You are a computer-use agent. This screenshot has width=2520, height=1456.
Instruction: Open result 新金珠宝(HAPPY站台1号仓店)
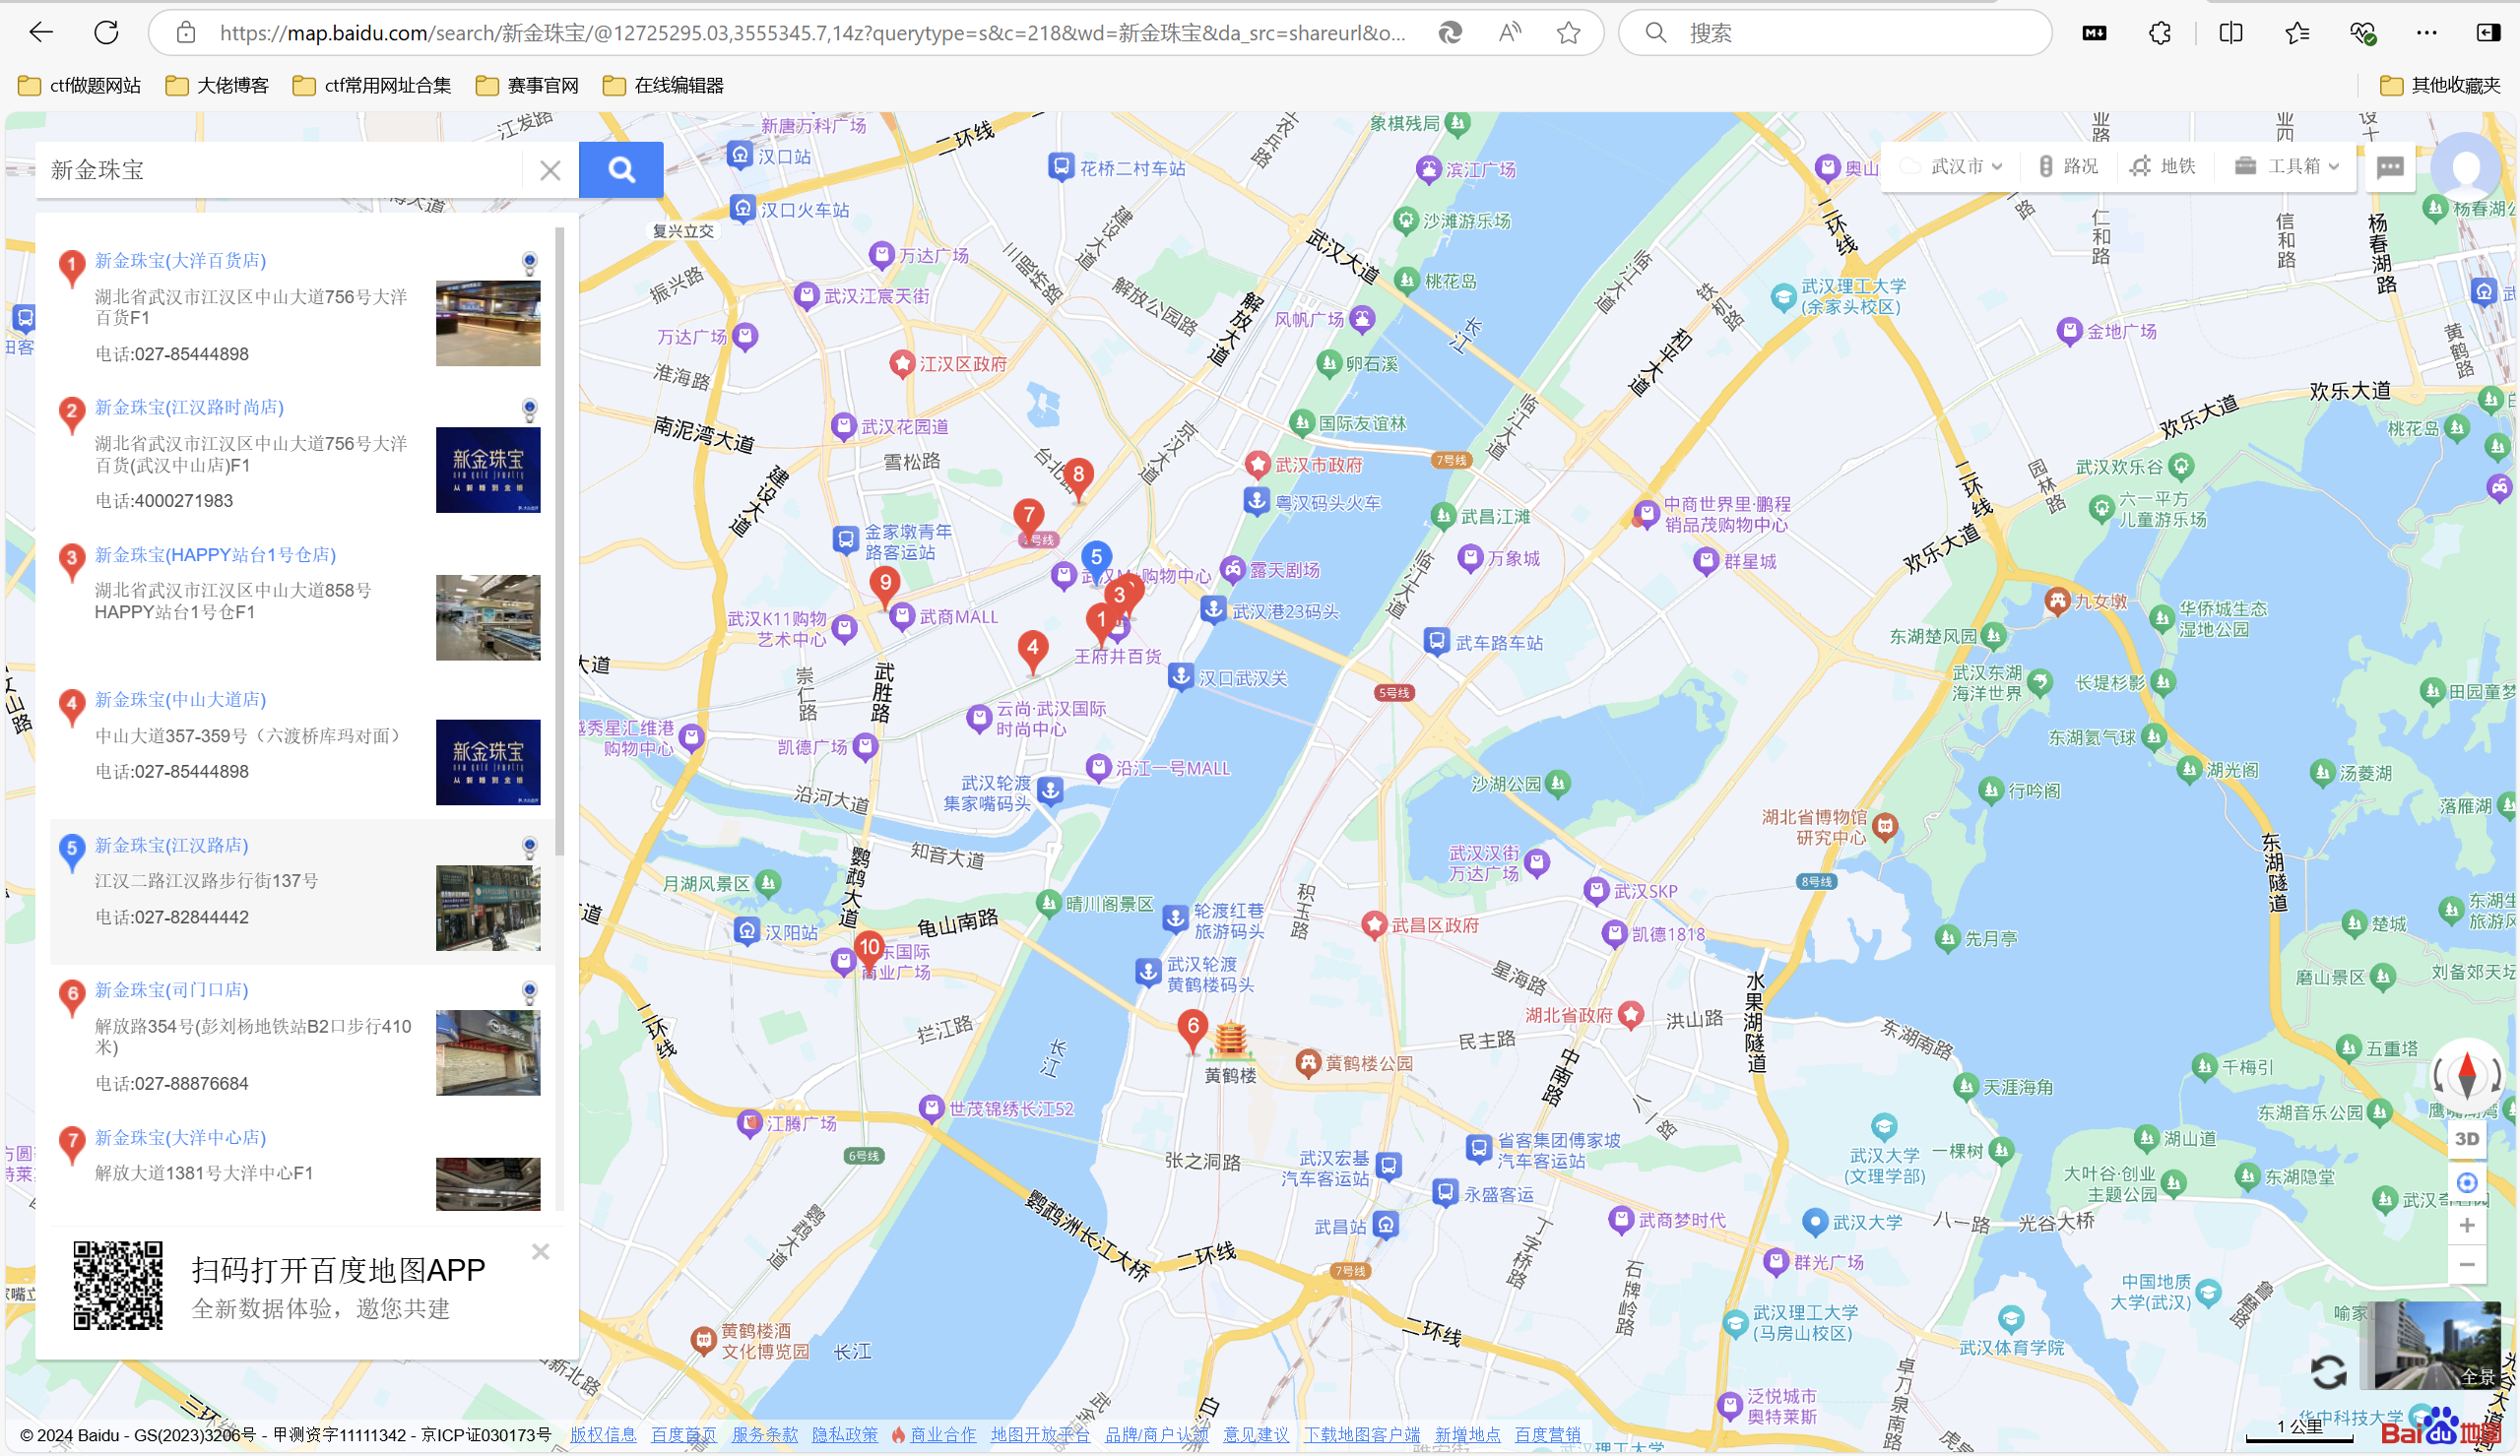[x=215, y=554]
